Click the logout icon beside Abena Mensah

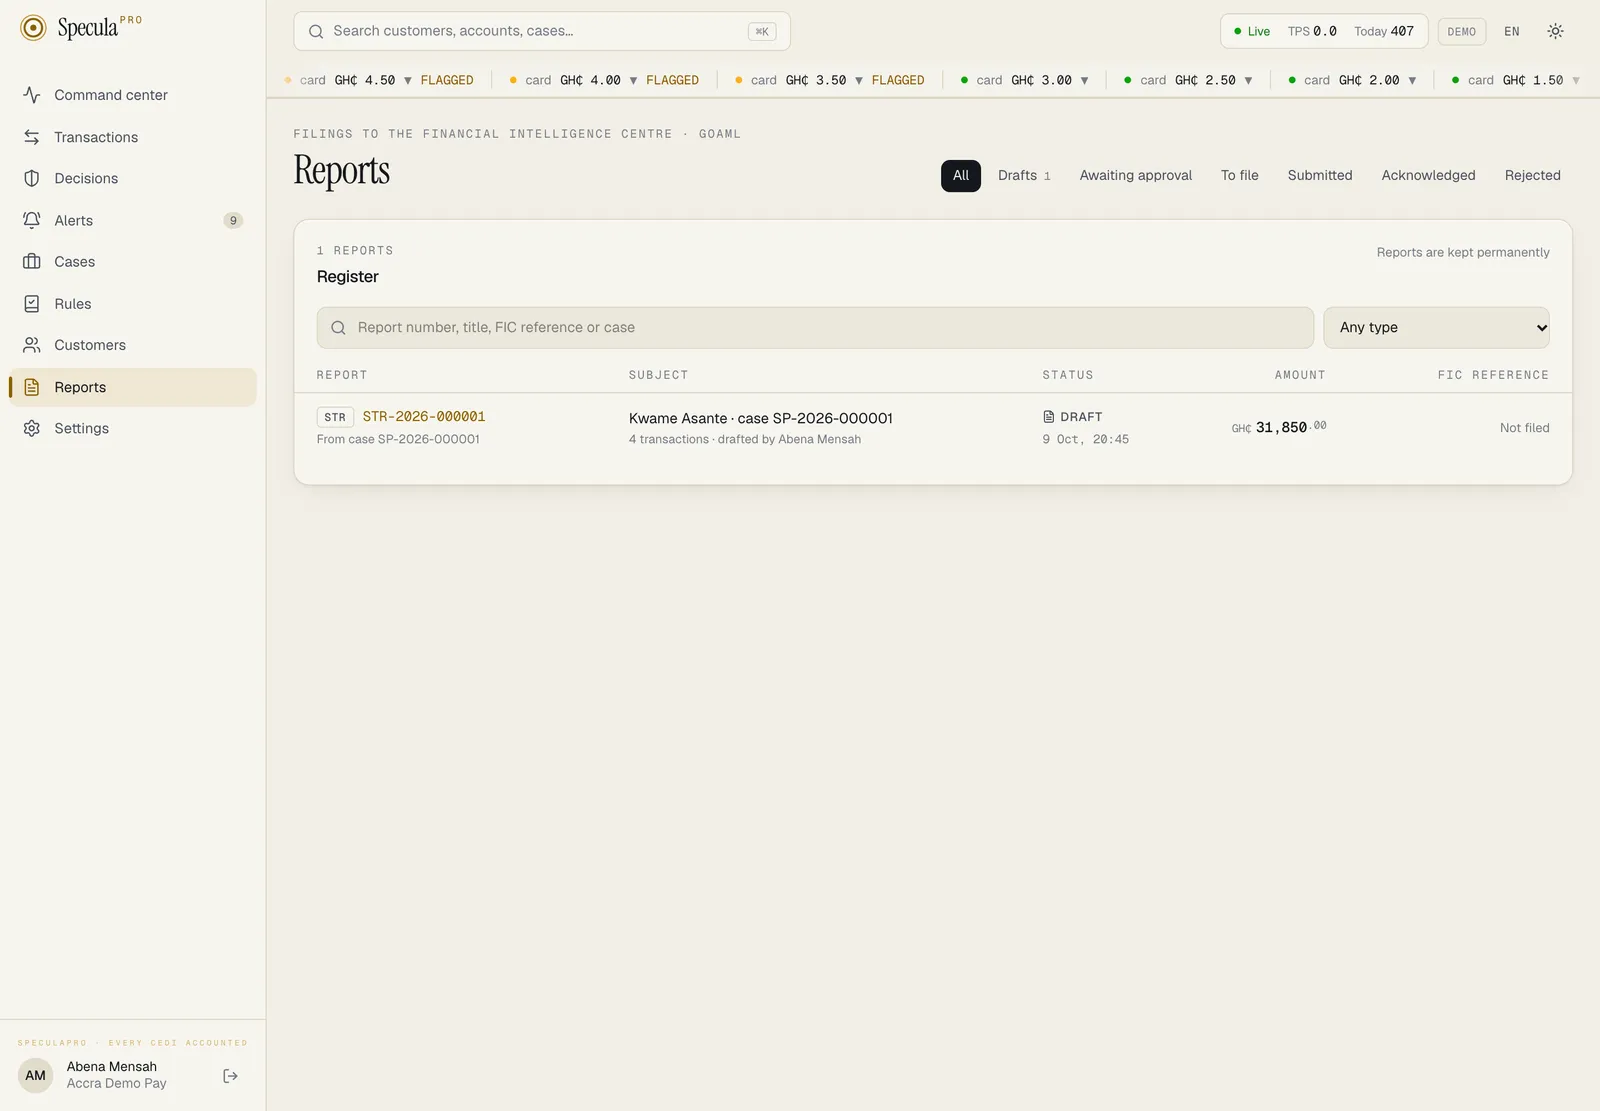[230, 1076]
